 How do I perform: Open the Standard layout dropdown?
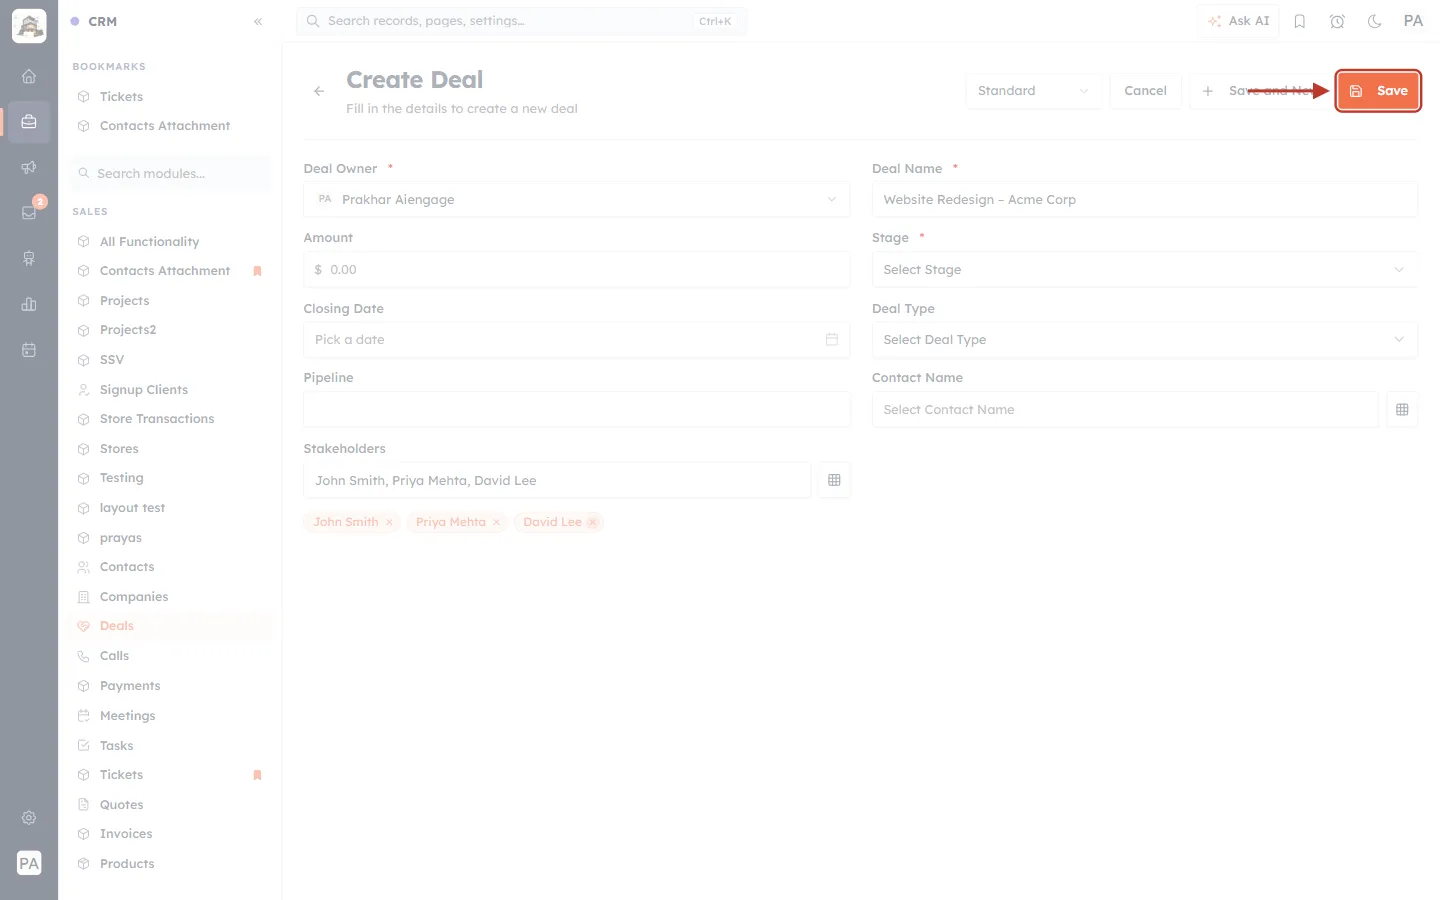[1034, 91]
